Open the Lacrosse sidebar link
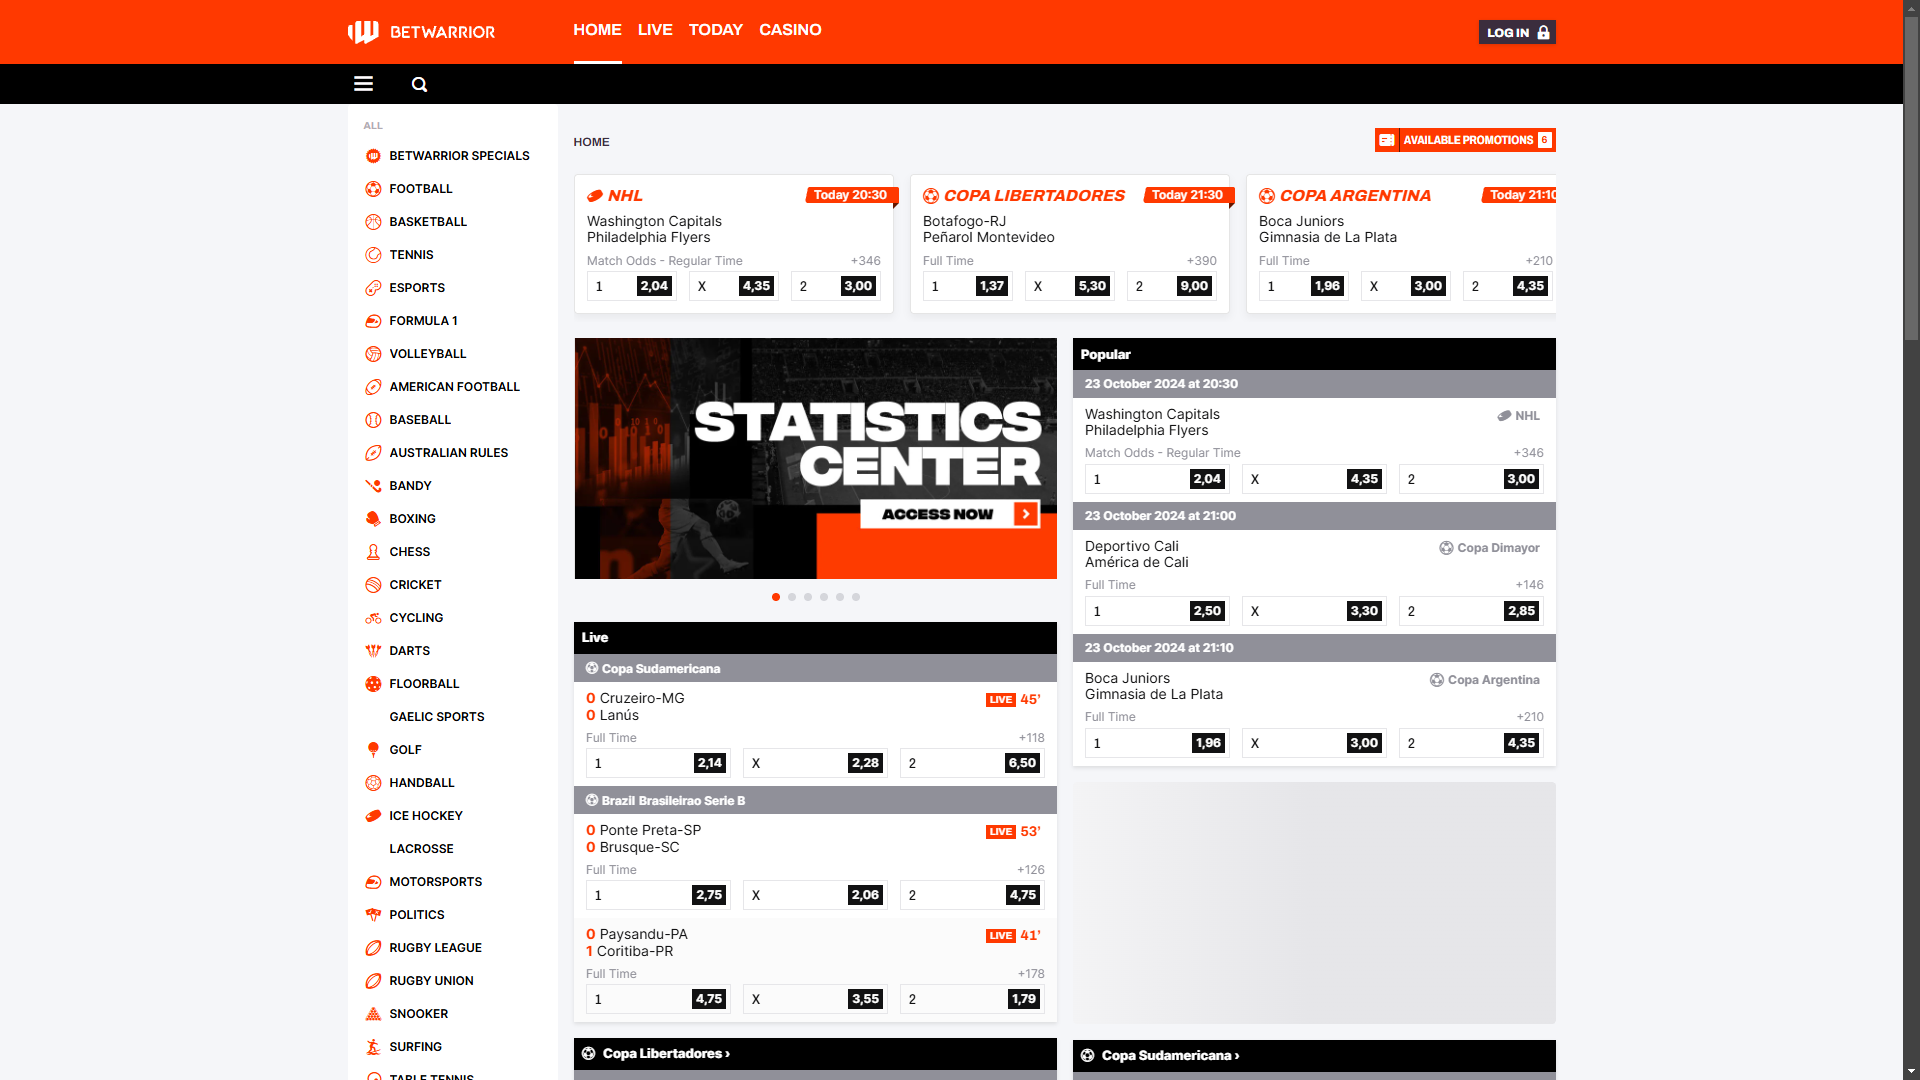Screen dimensions: 1920x1080 [421, 849]
